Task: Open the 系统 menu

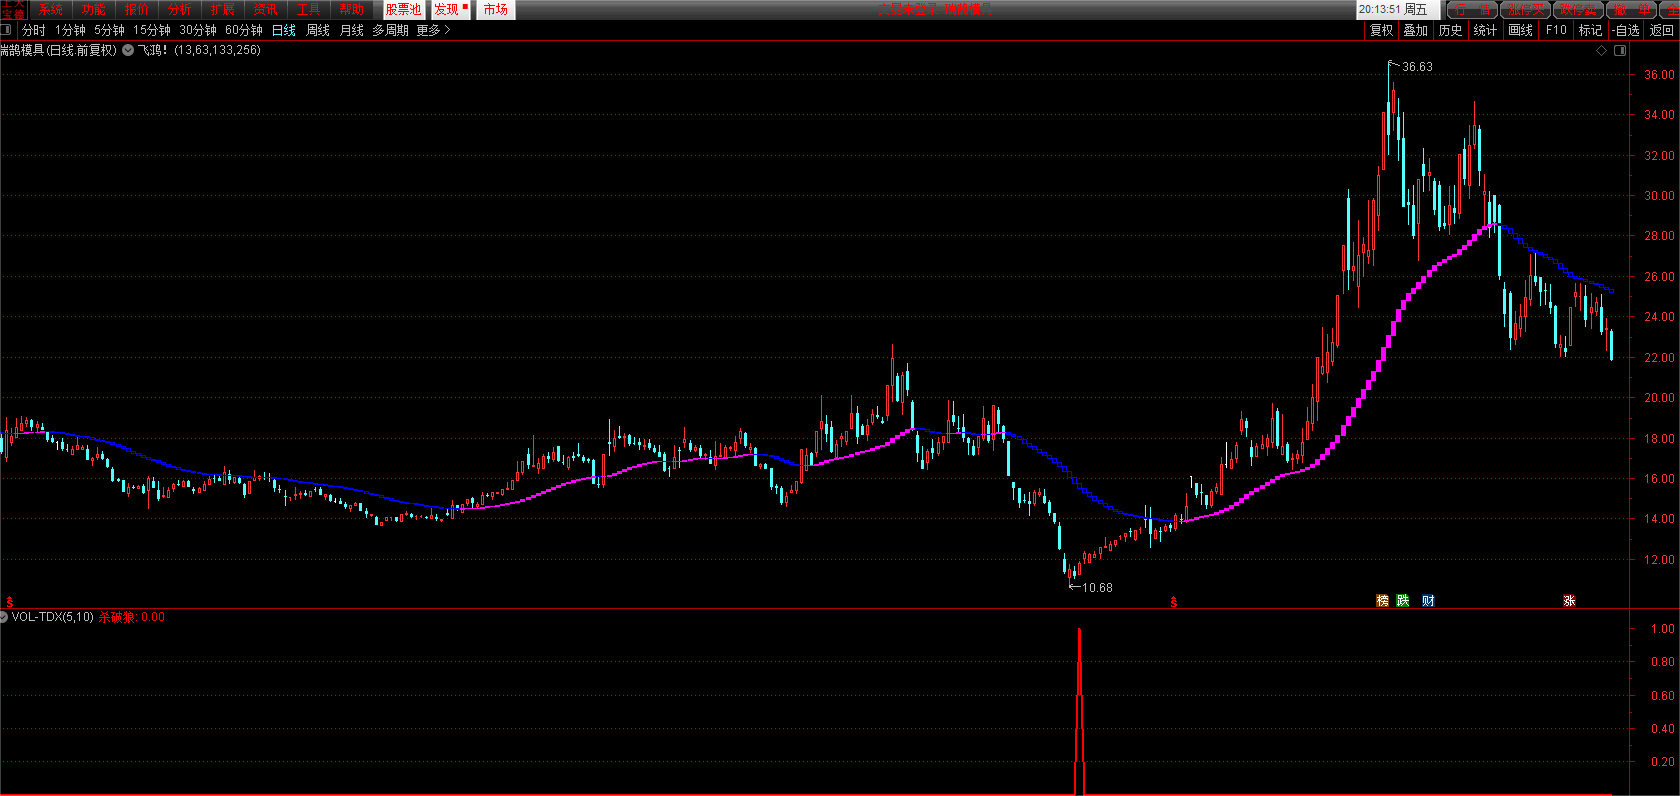Action: tap(50, 9)
